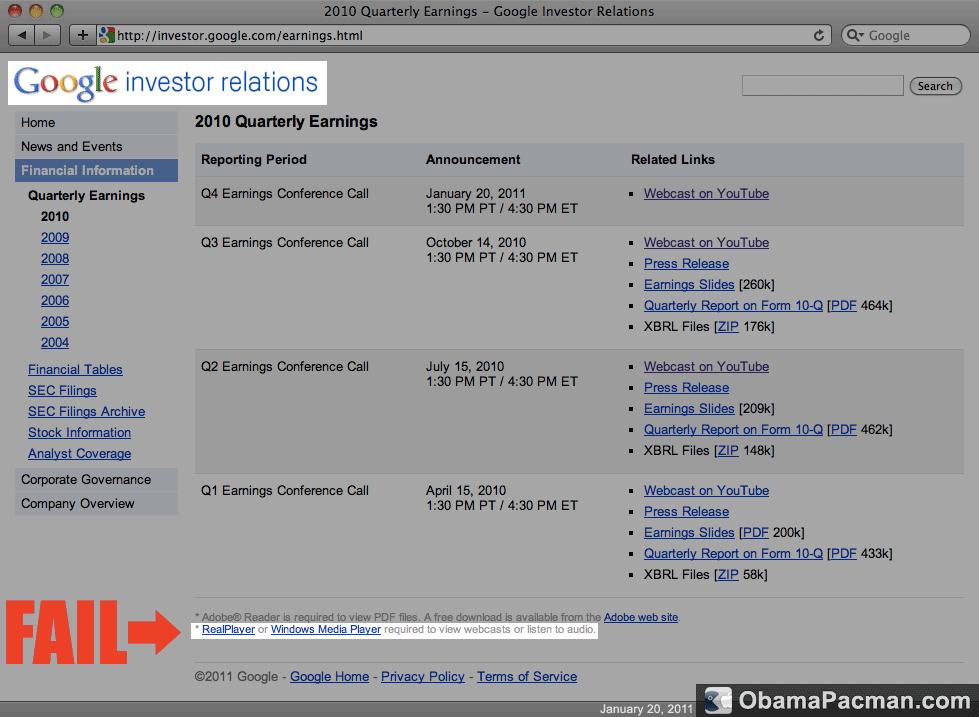This screenshot has width=979, height=717.
Task: Open Corporate Governance section
Action: (96, 480)
